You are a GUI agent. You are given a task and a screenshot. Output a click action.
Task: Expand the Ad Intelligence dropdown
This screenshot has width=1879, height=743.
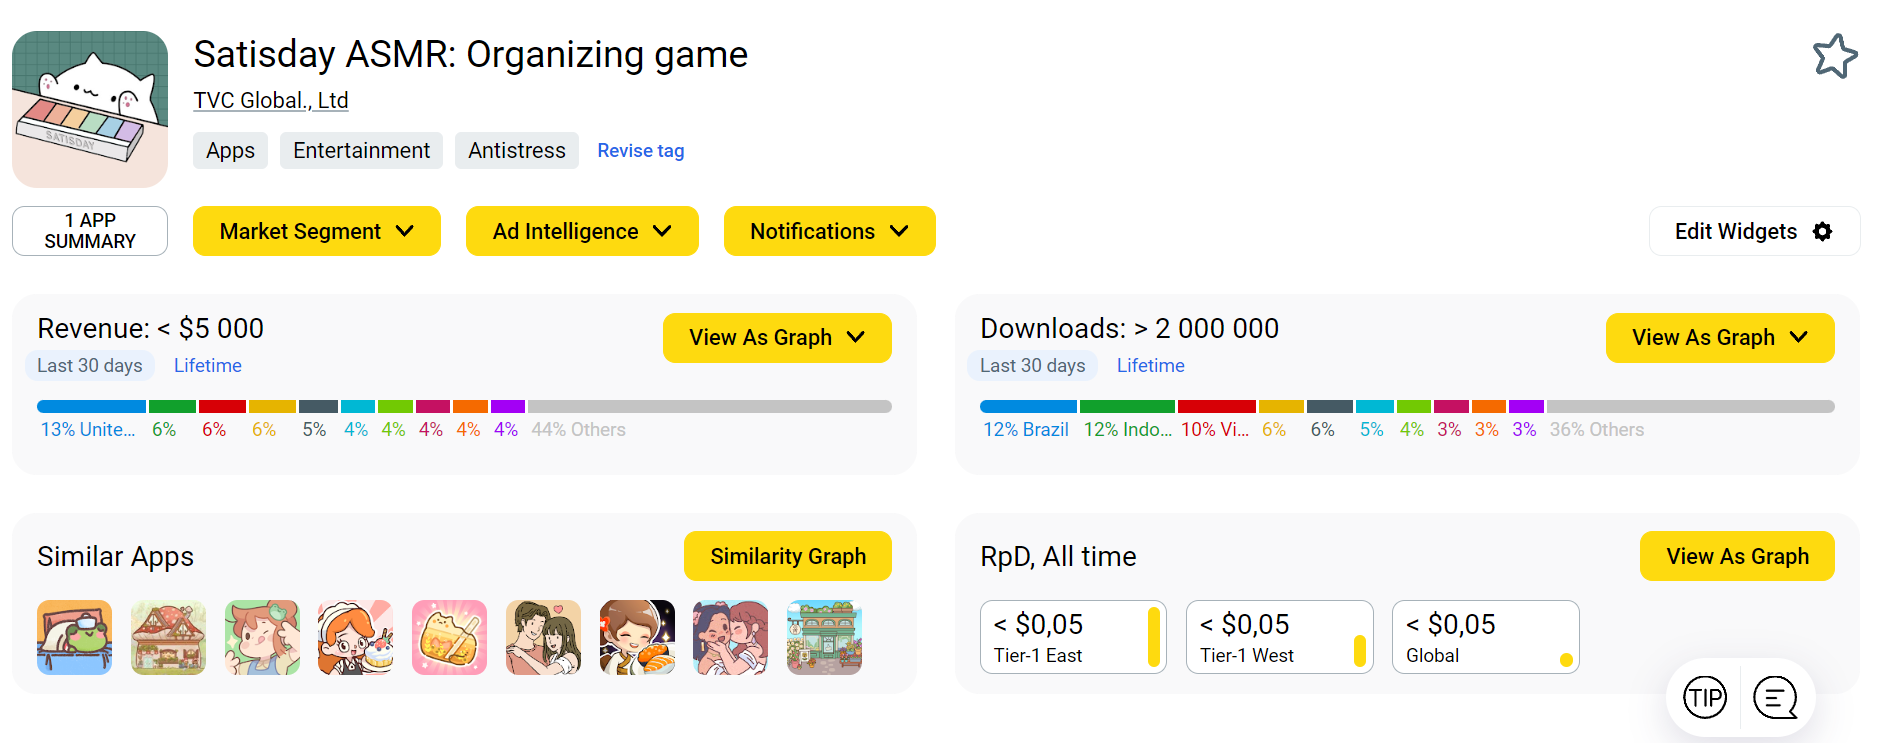[x=582, y=231]
